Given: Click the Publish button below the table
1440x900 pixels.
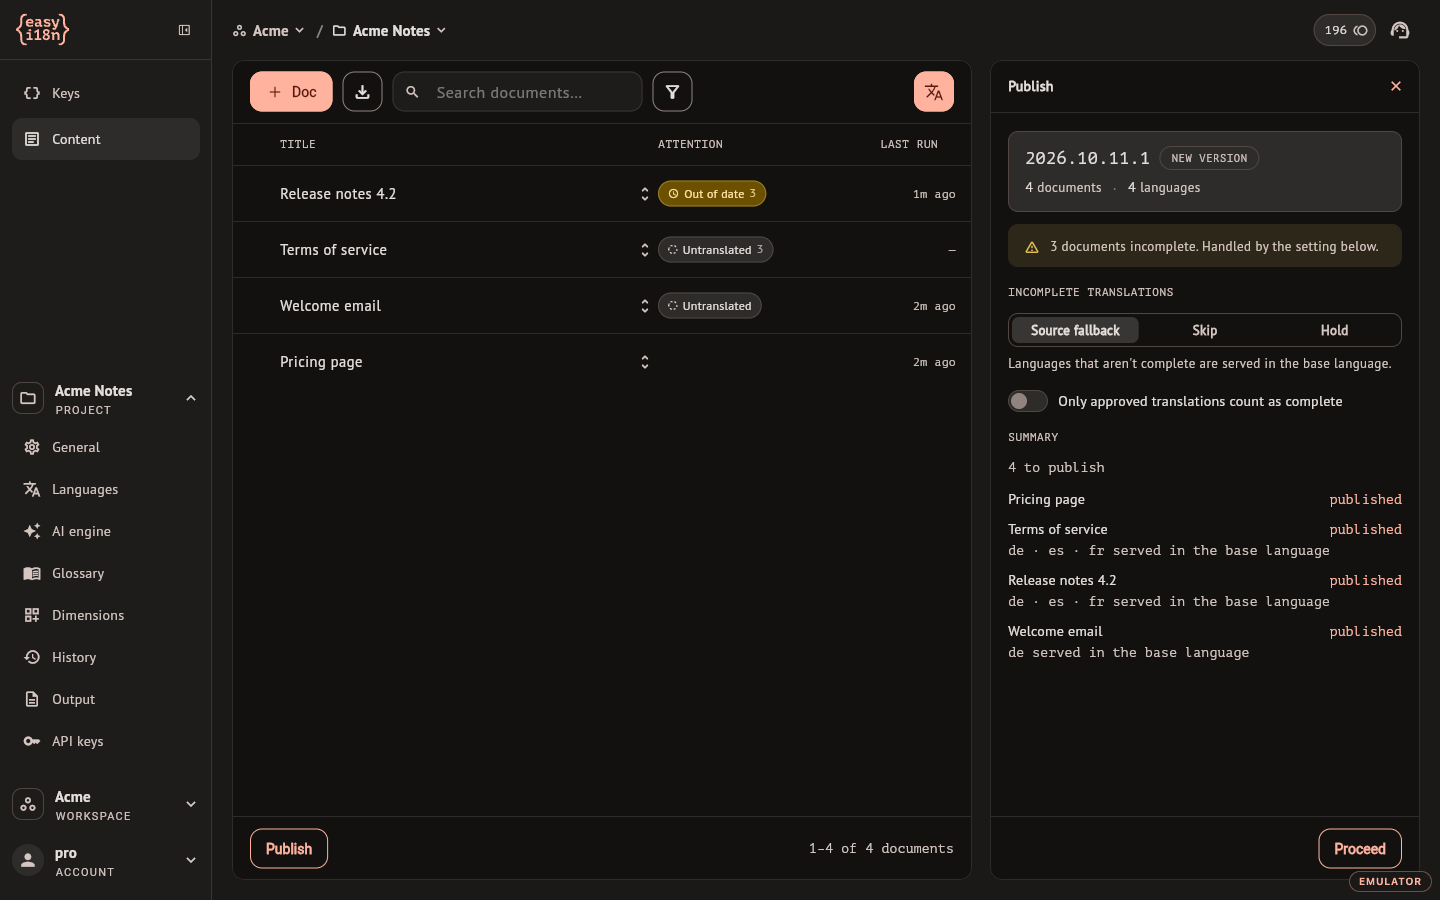Looking at the screenshot, I should pos(289,849).
